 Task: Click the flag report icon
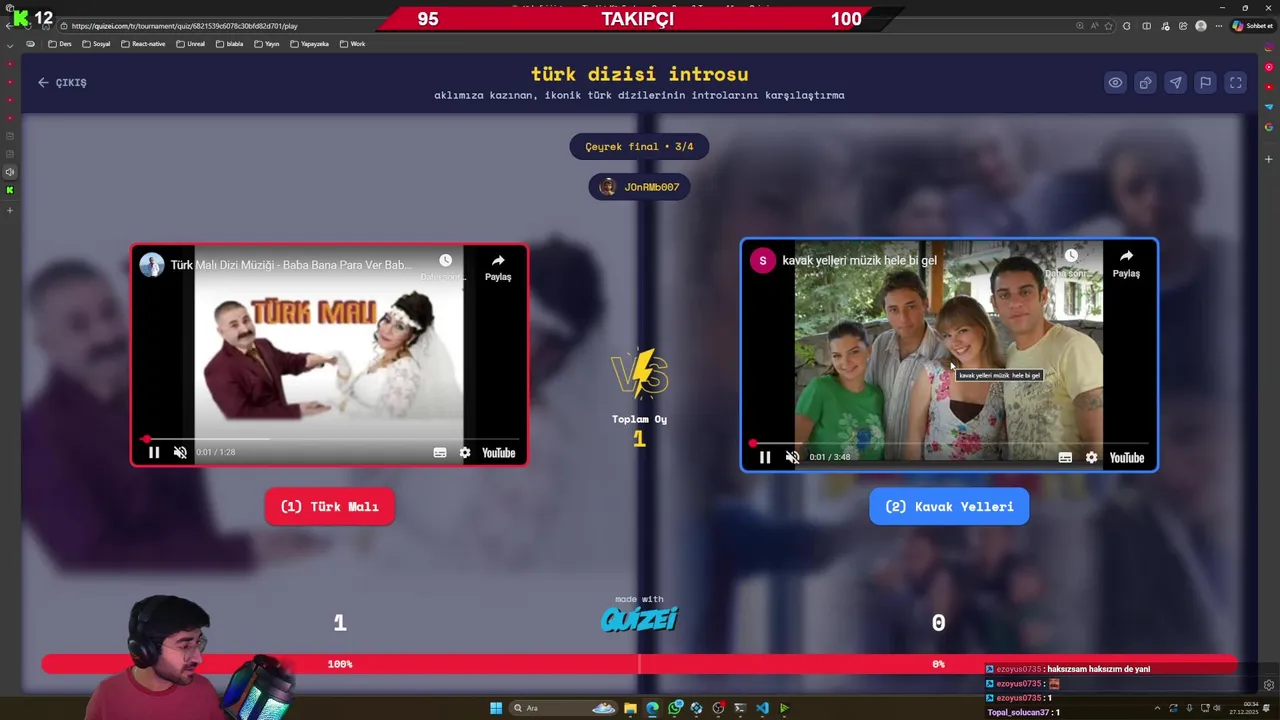tap(1205, 83)
